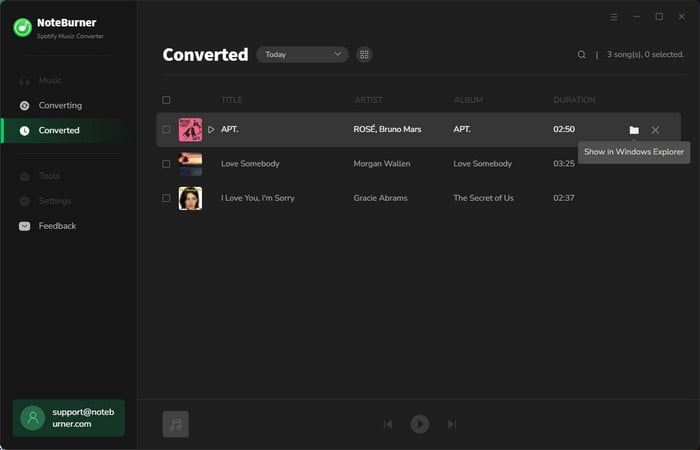Skip to the next track
Image resolution: width=700 pixels, height=450 pixels.
[452, 424]
